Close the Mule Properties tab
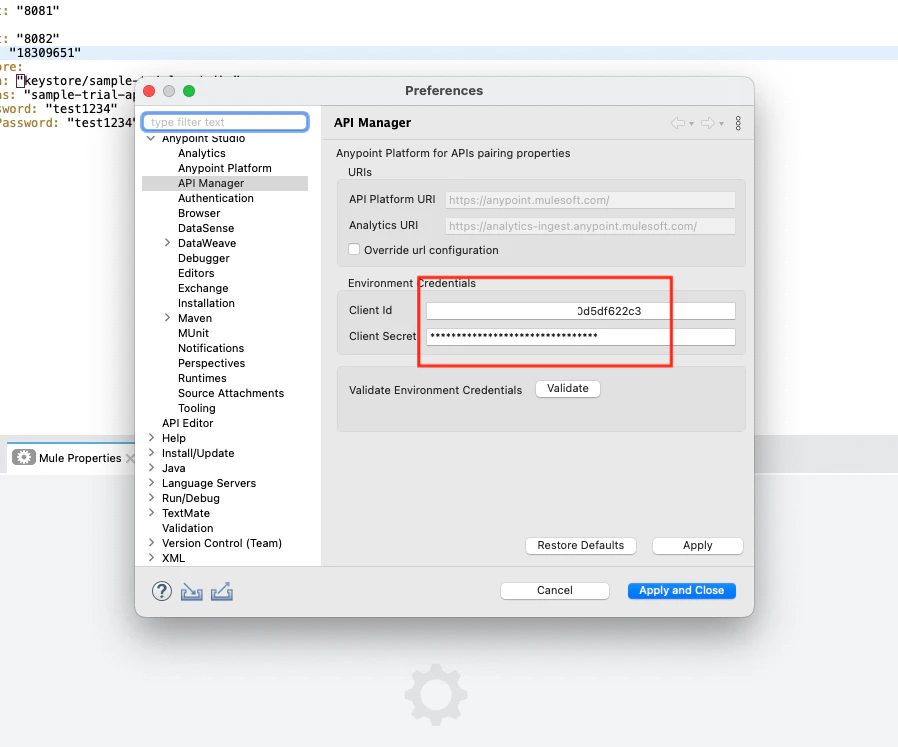The width and height of the screenshot is (898, 747). point(130,458)
